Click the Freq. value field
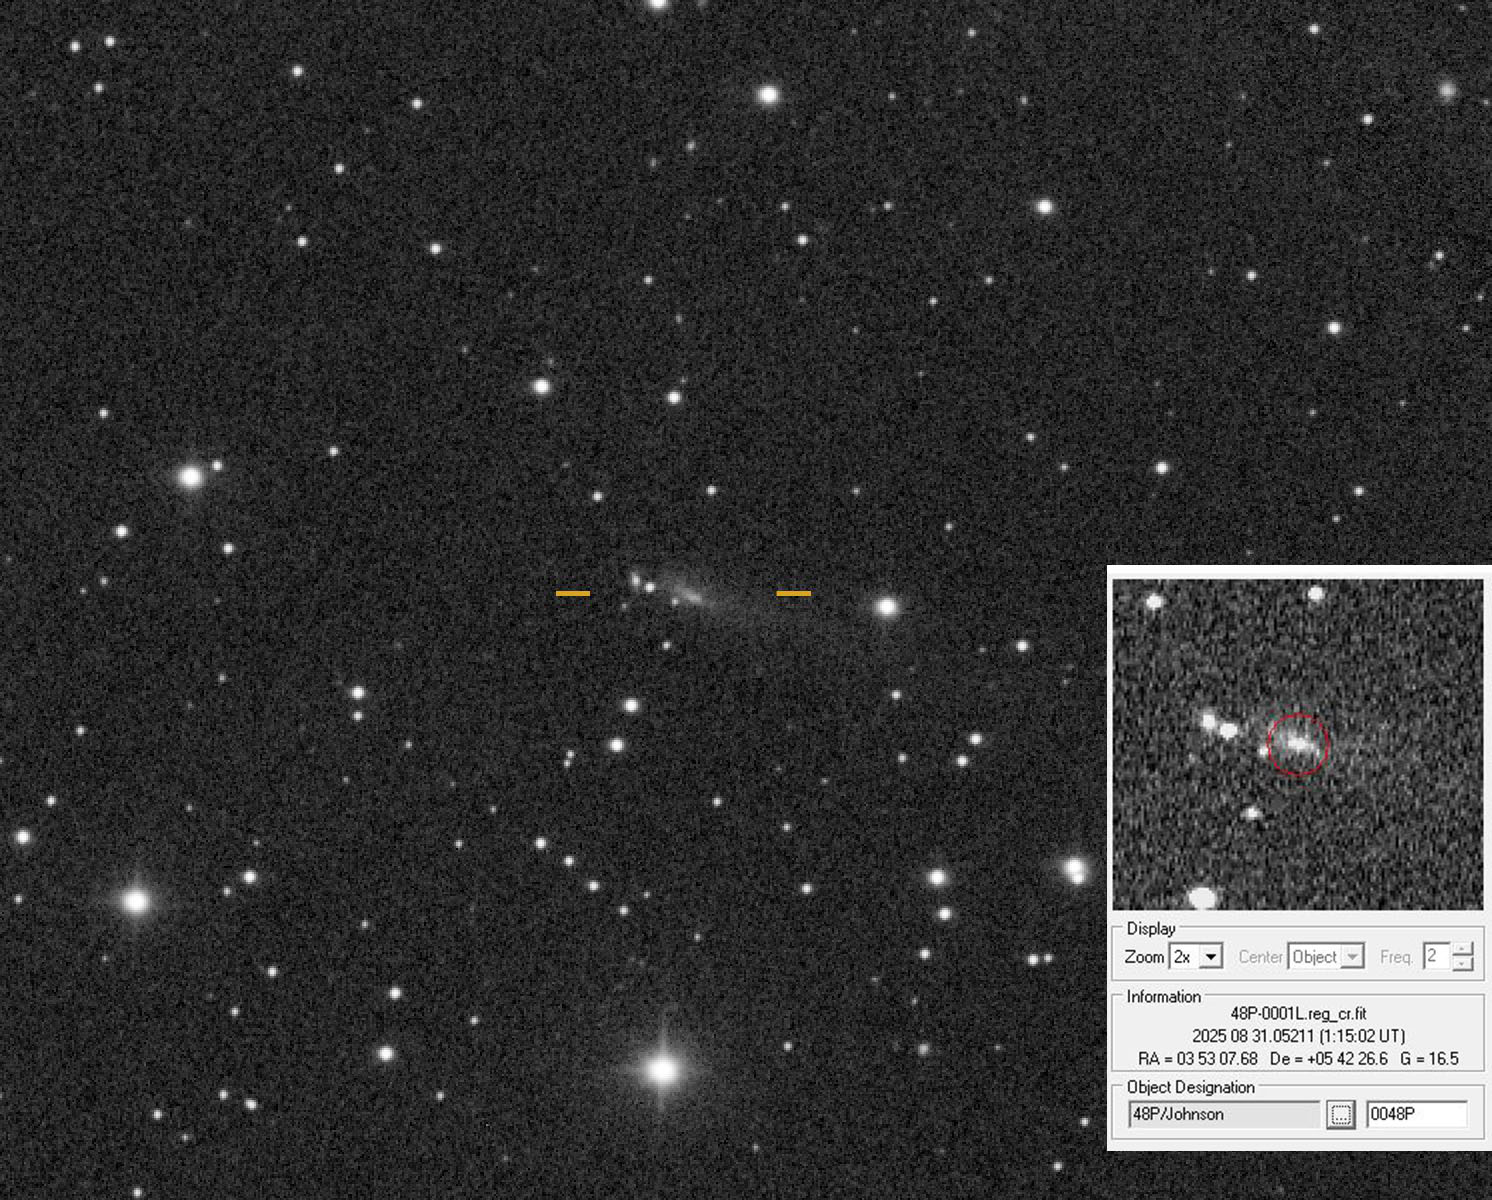The image size is (1492, 1200). coord(1435,957)
